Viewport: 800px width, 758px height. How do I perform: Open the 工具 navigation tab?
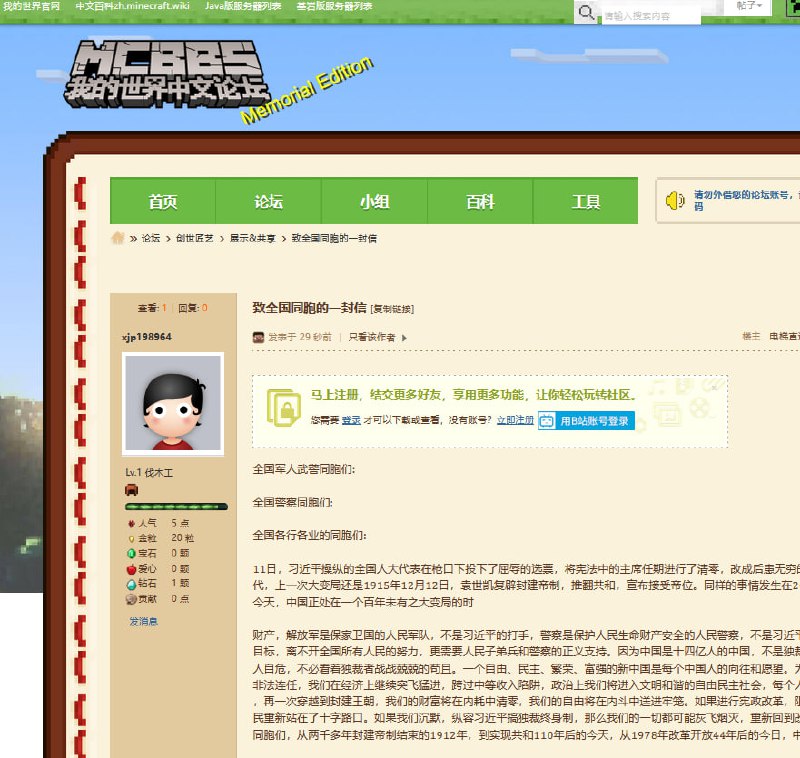coord(585,201)
